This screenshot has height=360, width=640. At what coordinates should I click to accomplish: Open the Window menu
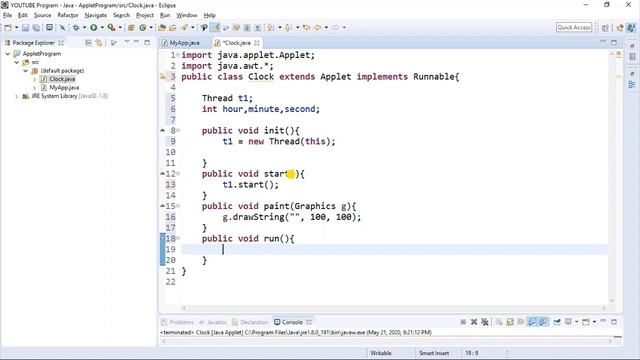[187, 15]
